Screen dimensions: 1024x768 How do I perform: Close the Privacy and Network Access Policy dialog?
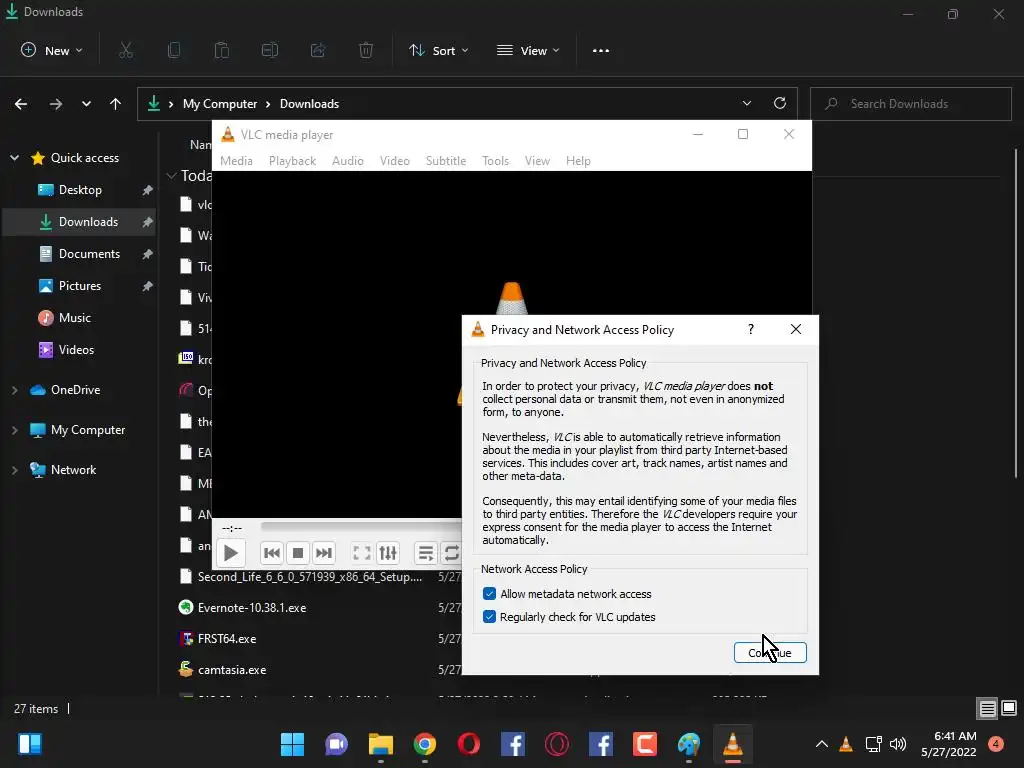point(795,329)
